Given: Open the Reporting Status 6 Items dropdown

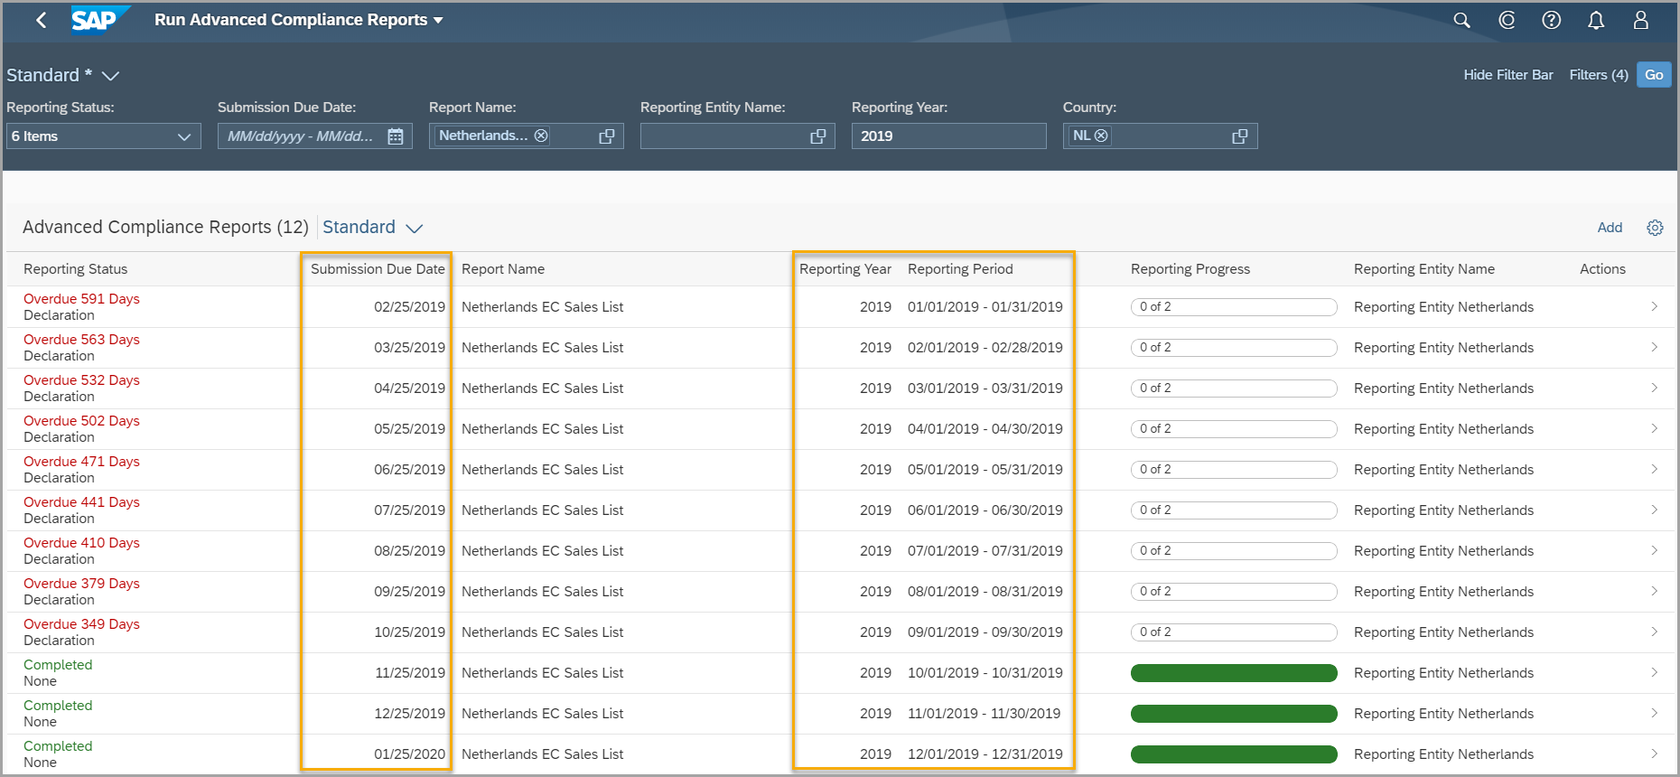Looking at the screenshot, I should point(104,136).
